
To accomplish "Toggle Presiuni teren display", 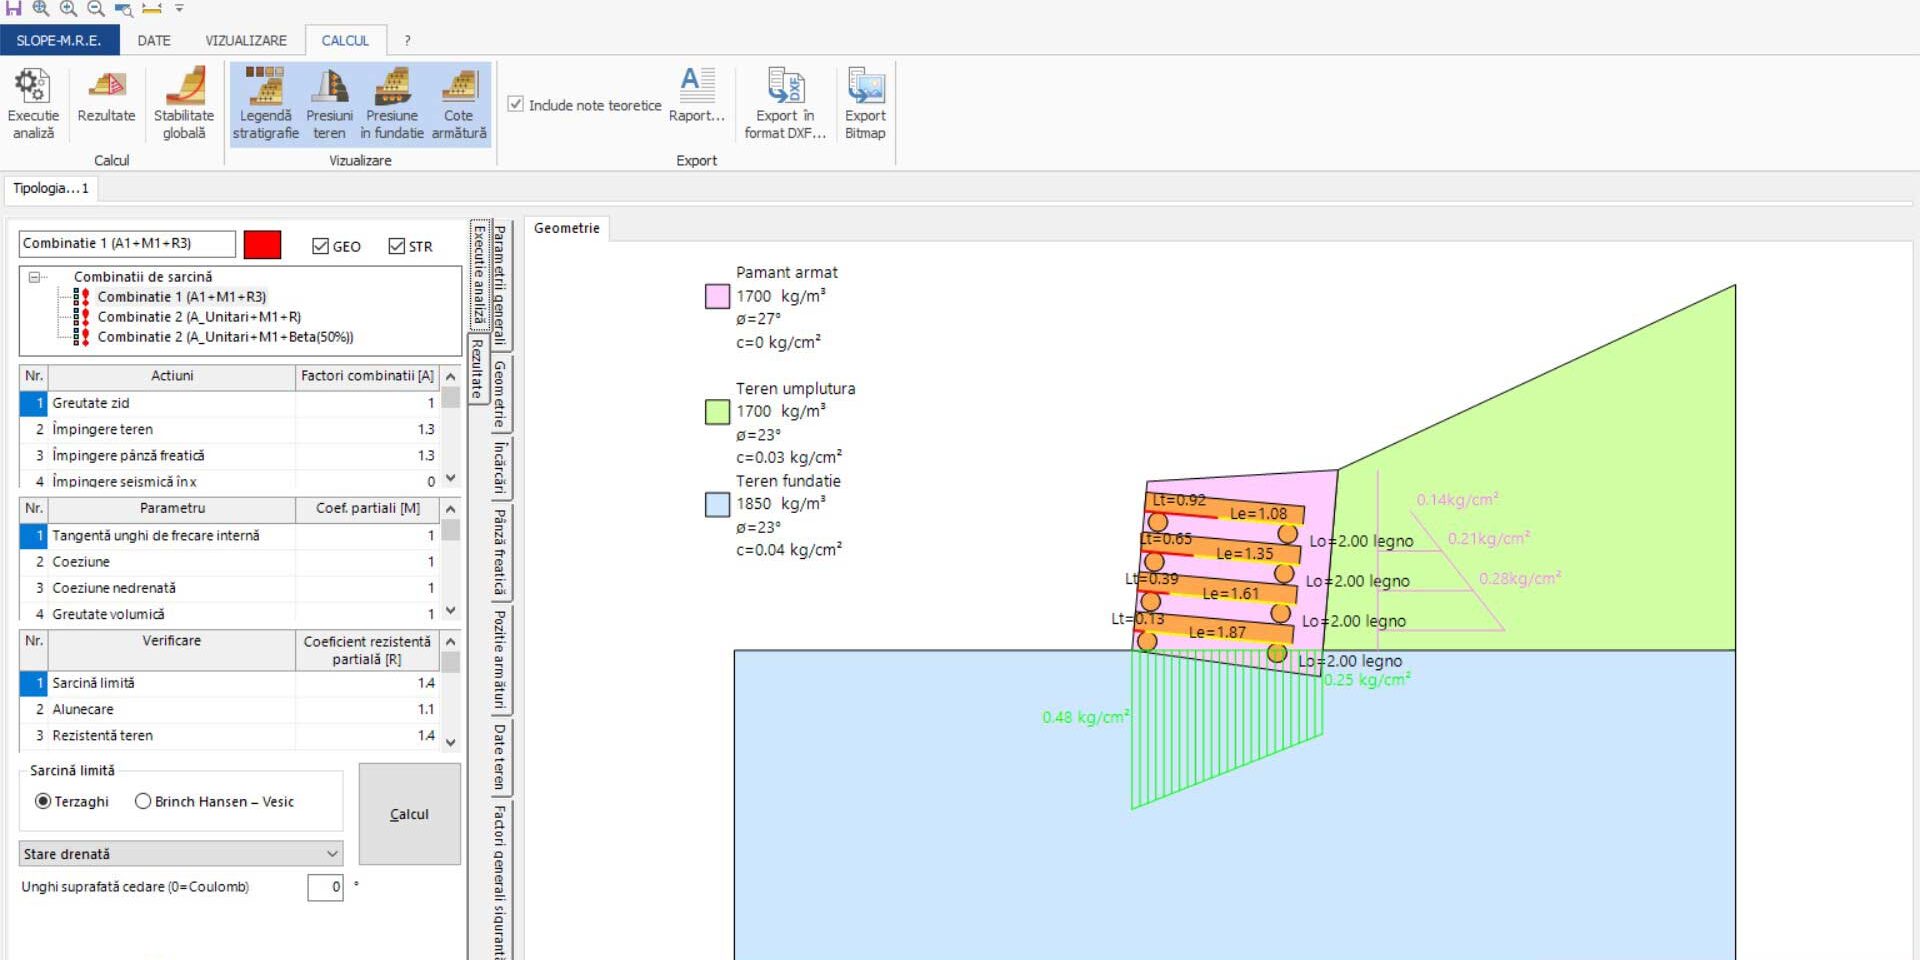I will (329, 87).
